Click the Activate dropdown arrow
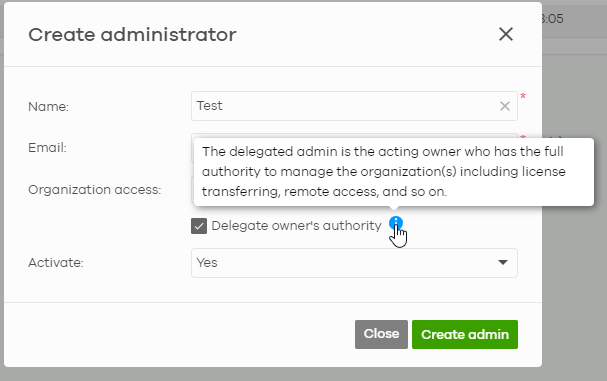607x381 pixels. click(x=502, y=263)
